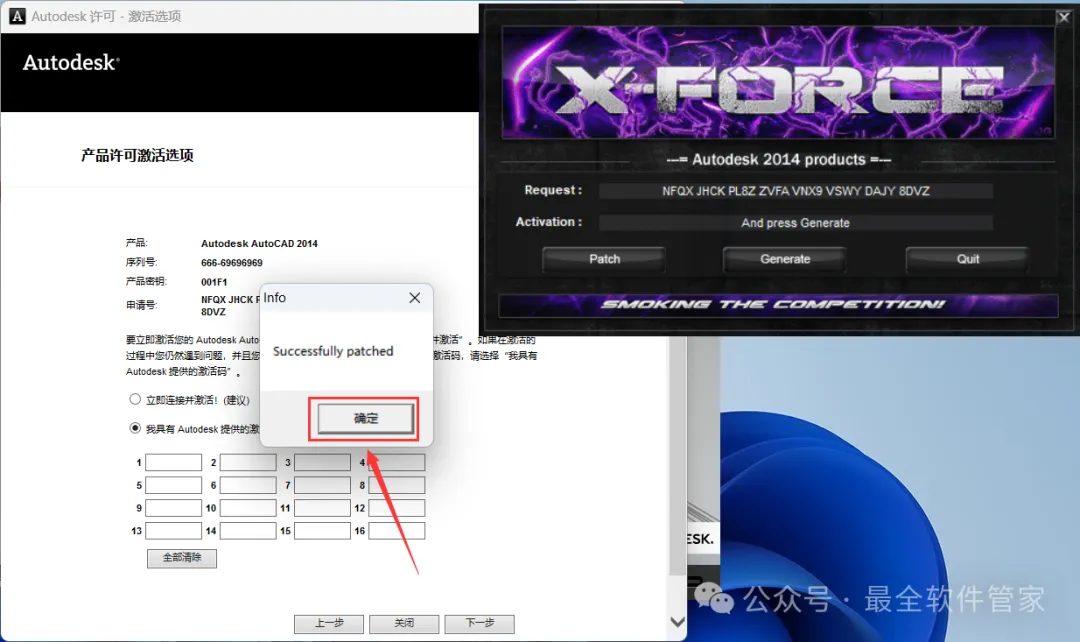1080x642 pixels.
Task: Click the Request field in X-Force
Action: 796,191
